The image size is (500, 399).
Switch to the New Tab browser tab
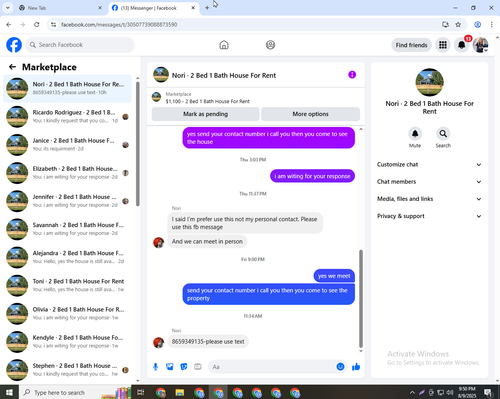tap(60, 8)
